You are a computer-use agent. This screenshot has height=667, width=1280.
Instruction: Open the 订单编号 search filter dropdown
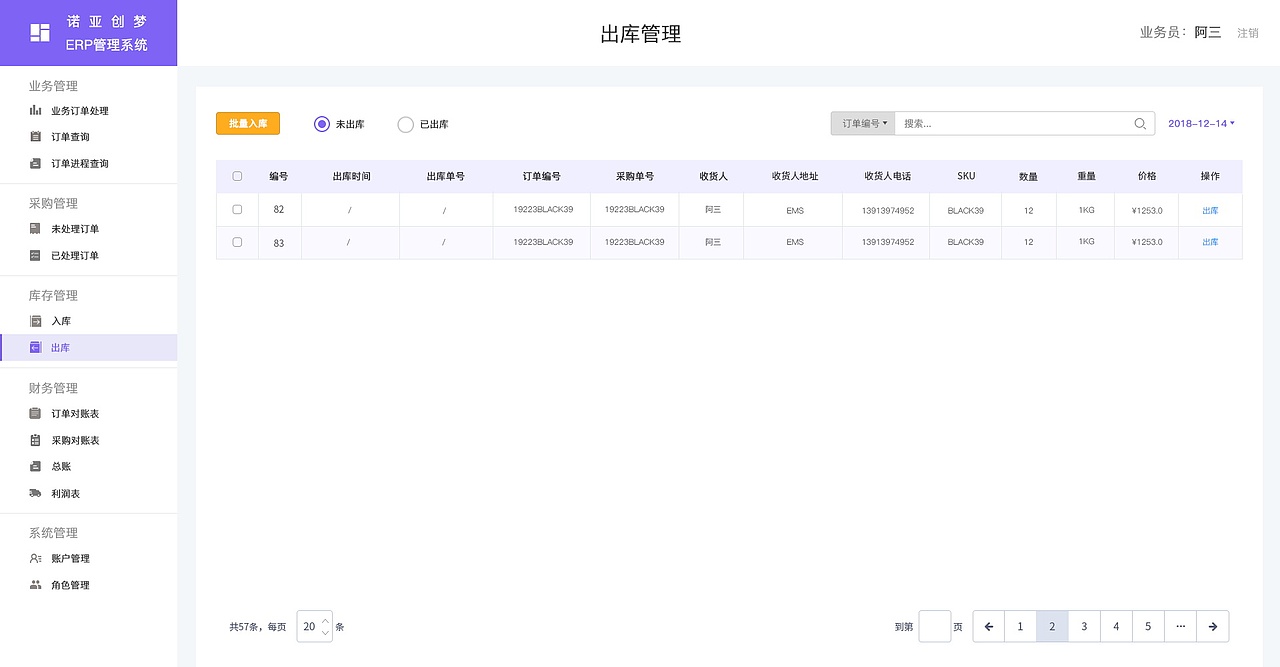[862, 122]
